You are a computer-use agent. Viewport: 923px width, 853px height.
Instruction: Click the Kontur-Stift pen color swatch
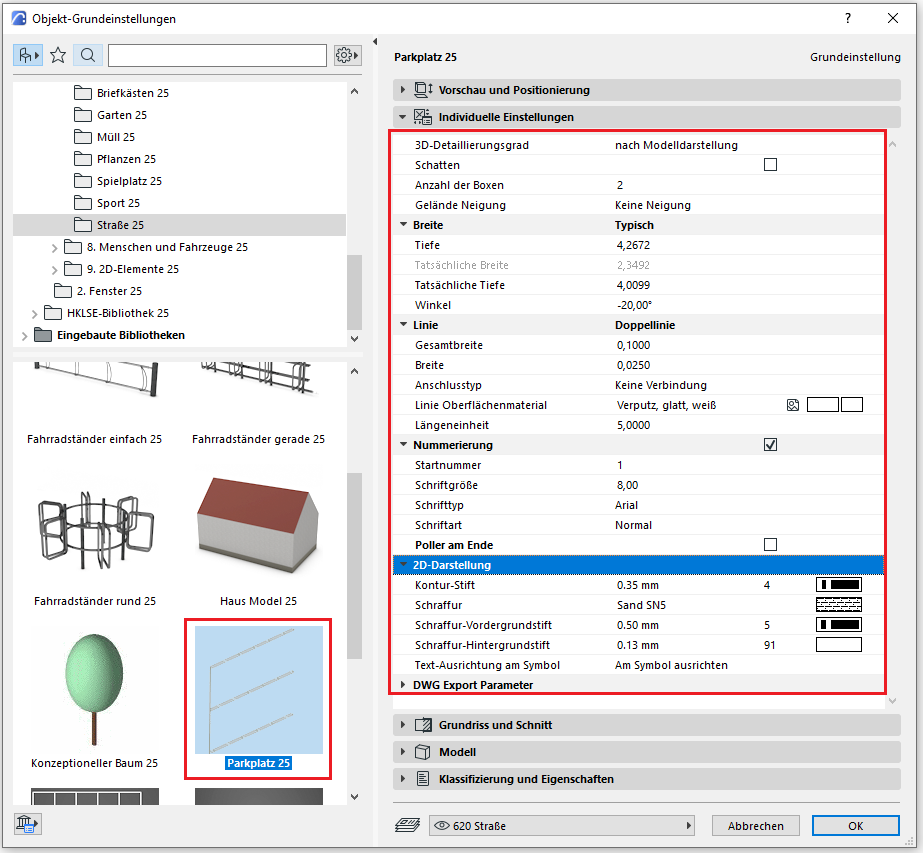(x=839, y=585)
